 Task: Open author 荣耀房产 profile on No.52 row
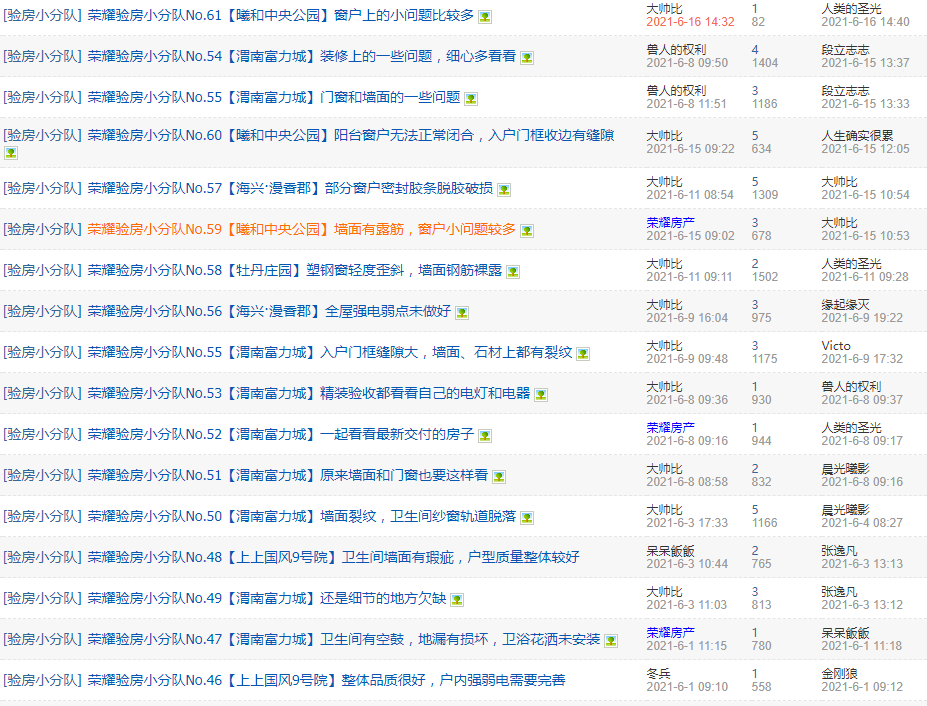click(x=670, y=427)
